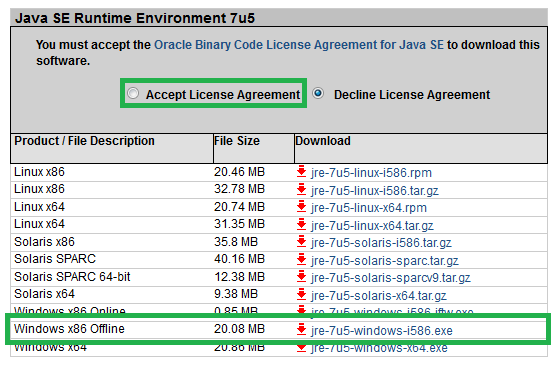Download jre-7u5-linux-x64.rpm file link

click(x=369, y=208)
